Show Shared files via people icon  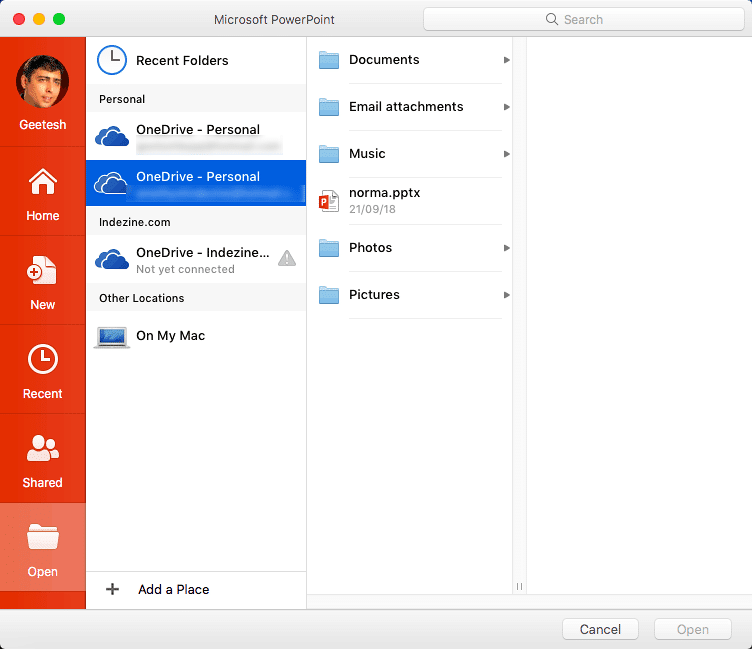coord(42,449)
